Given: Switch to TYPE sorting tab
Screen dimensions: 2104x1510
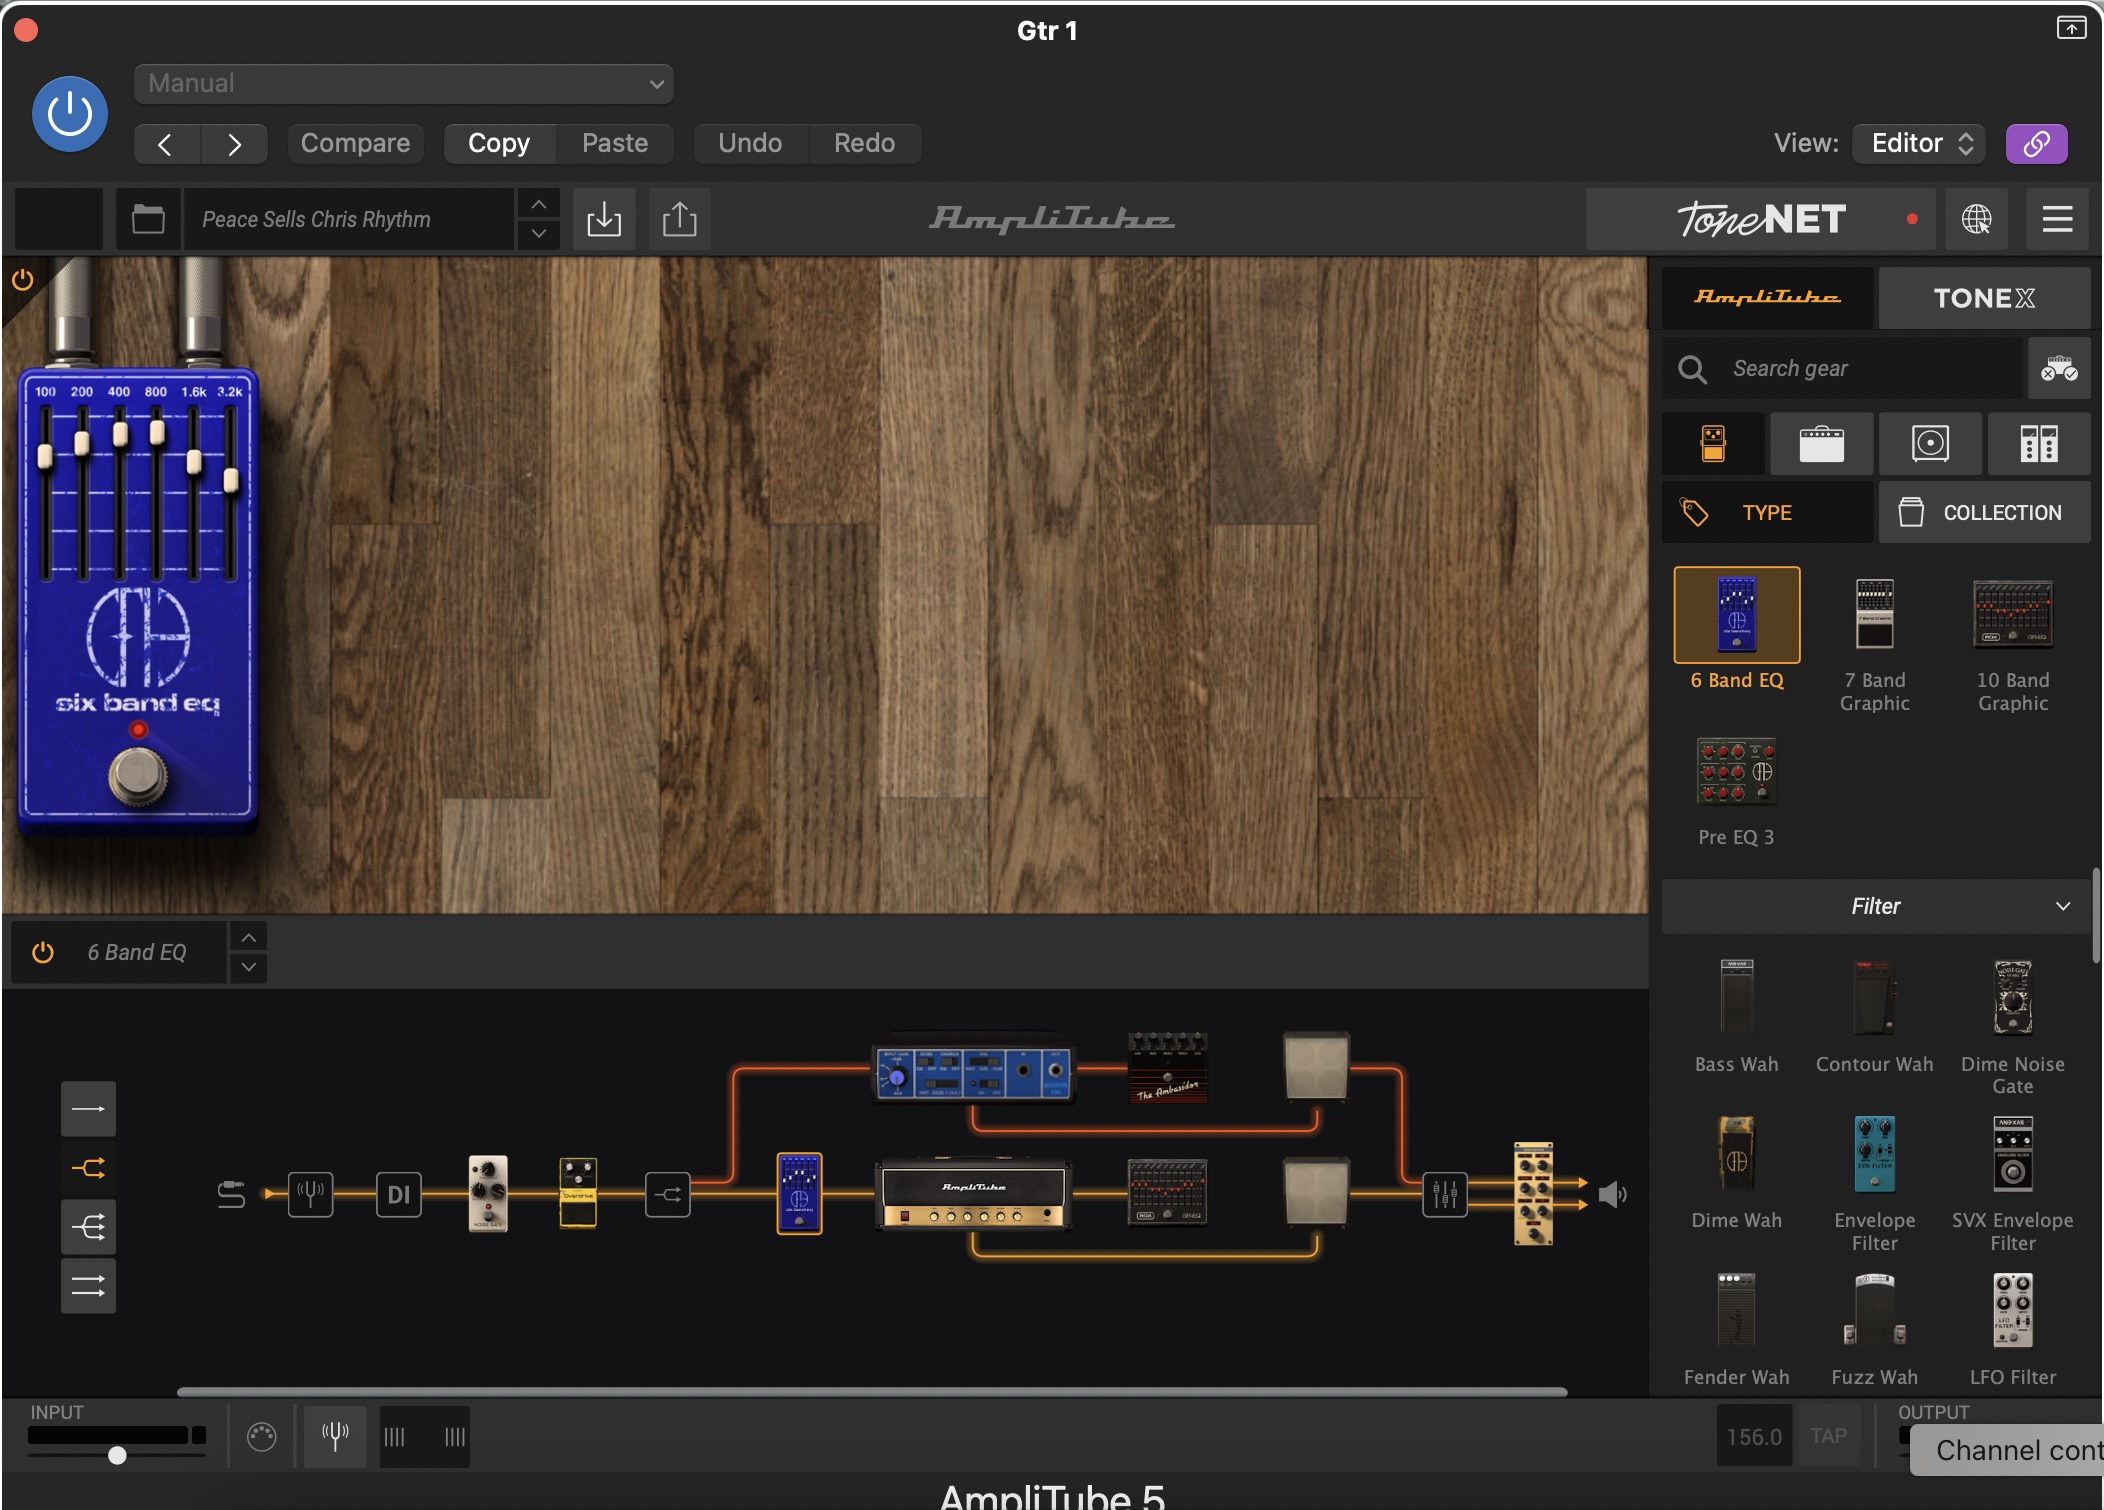Looking at the screenshot, I should 1767,512.
